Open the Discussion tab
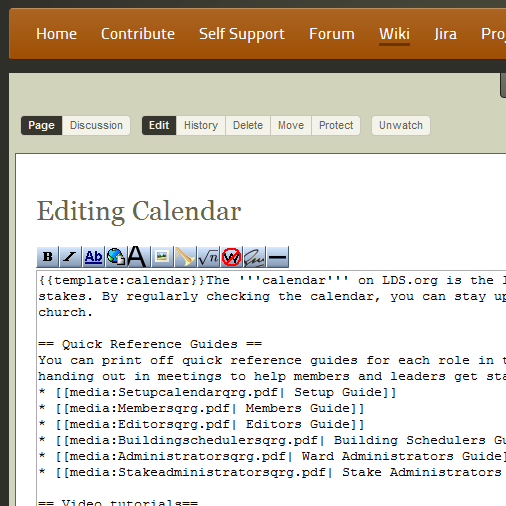 point(96,125)
